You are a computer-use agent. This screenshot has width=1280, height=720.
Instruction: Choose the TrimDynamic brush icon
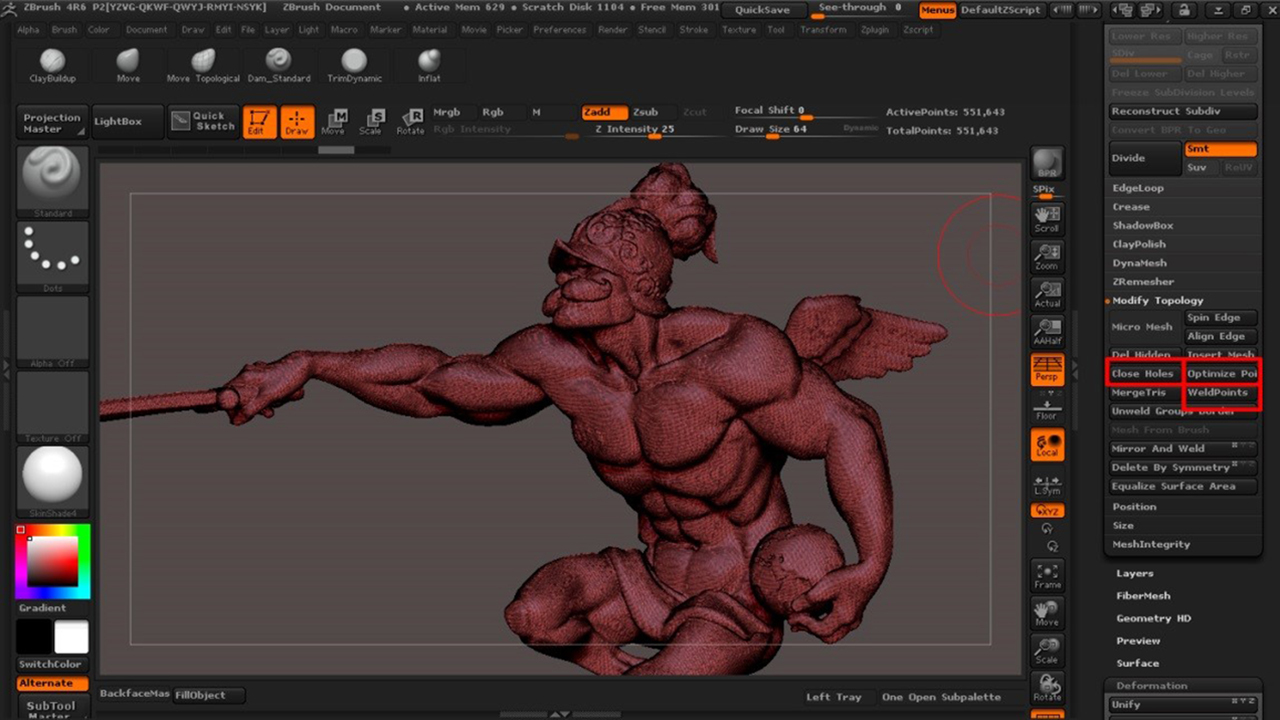point(354,64)
